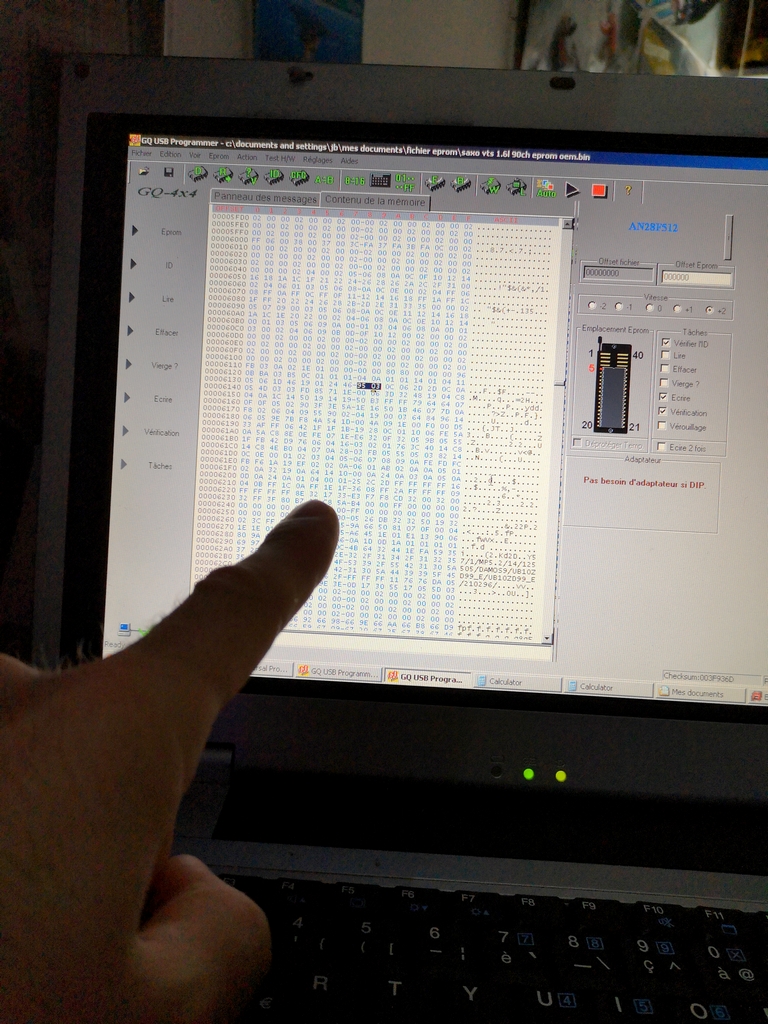Screen dimensions: 768x1024
Task: Click the open file folder icon
Action: tap(144, 172)
